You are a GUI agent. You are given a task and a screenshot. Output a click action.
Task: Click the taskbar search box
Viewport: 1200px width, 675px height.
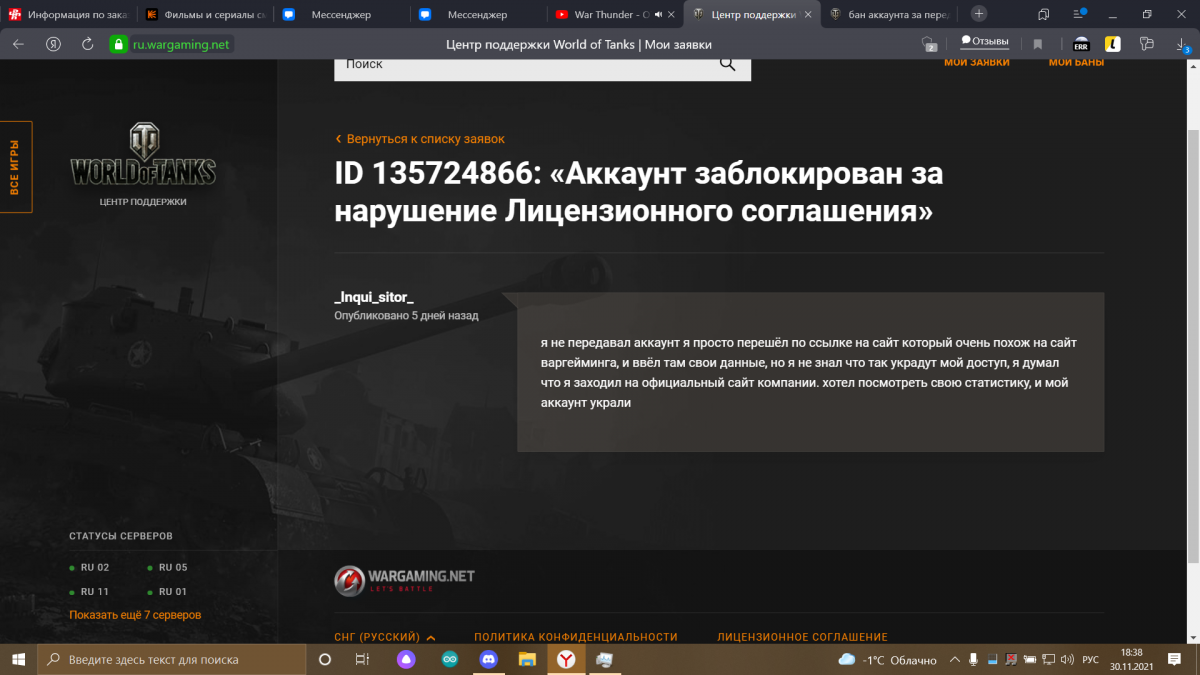click(x=172, y=660)
